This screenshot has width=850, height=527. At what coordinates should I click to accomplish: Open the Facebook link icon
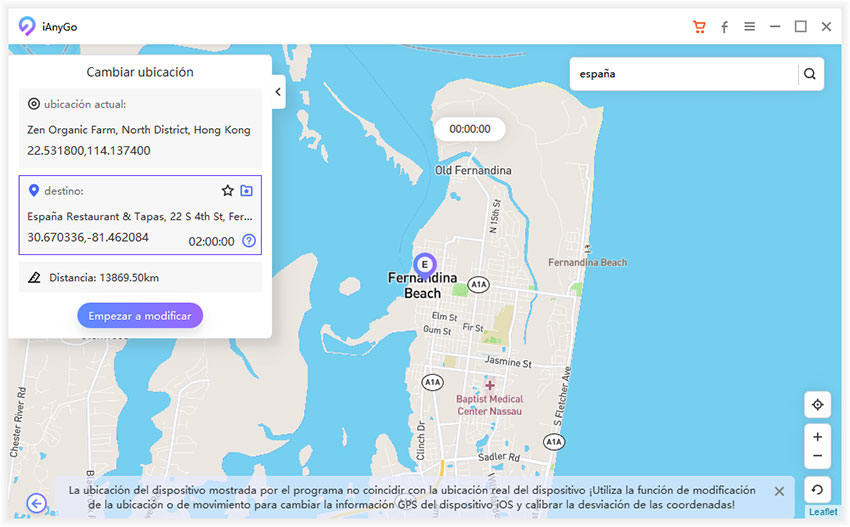coord(724,27)
